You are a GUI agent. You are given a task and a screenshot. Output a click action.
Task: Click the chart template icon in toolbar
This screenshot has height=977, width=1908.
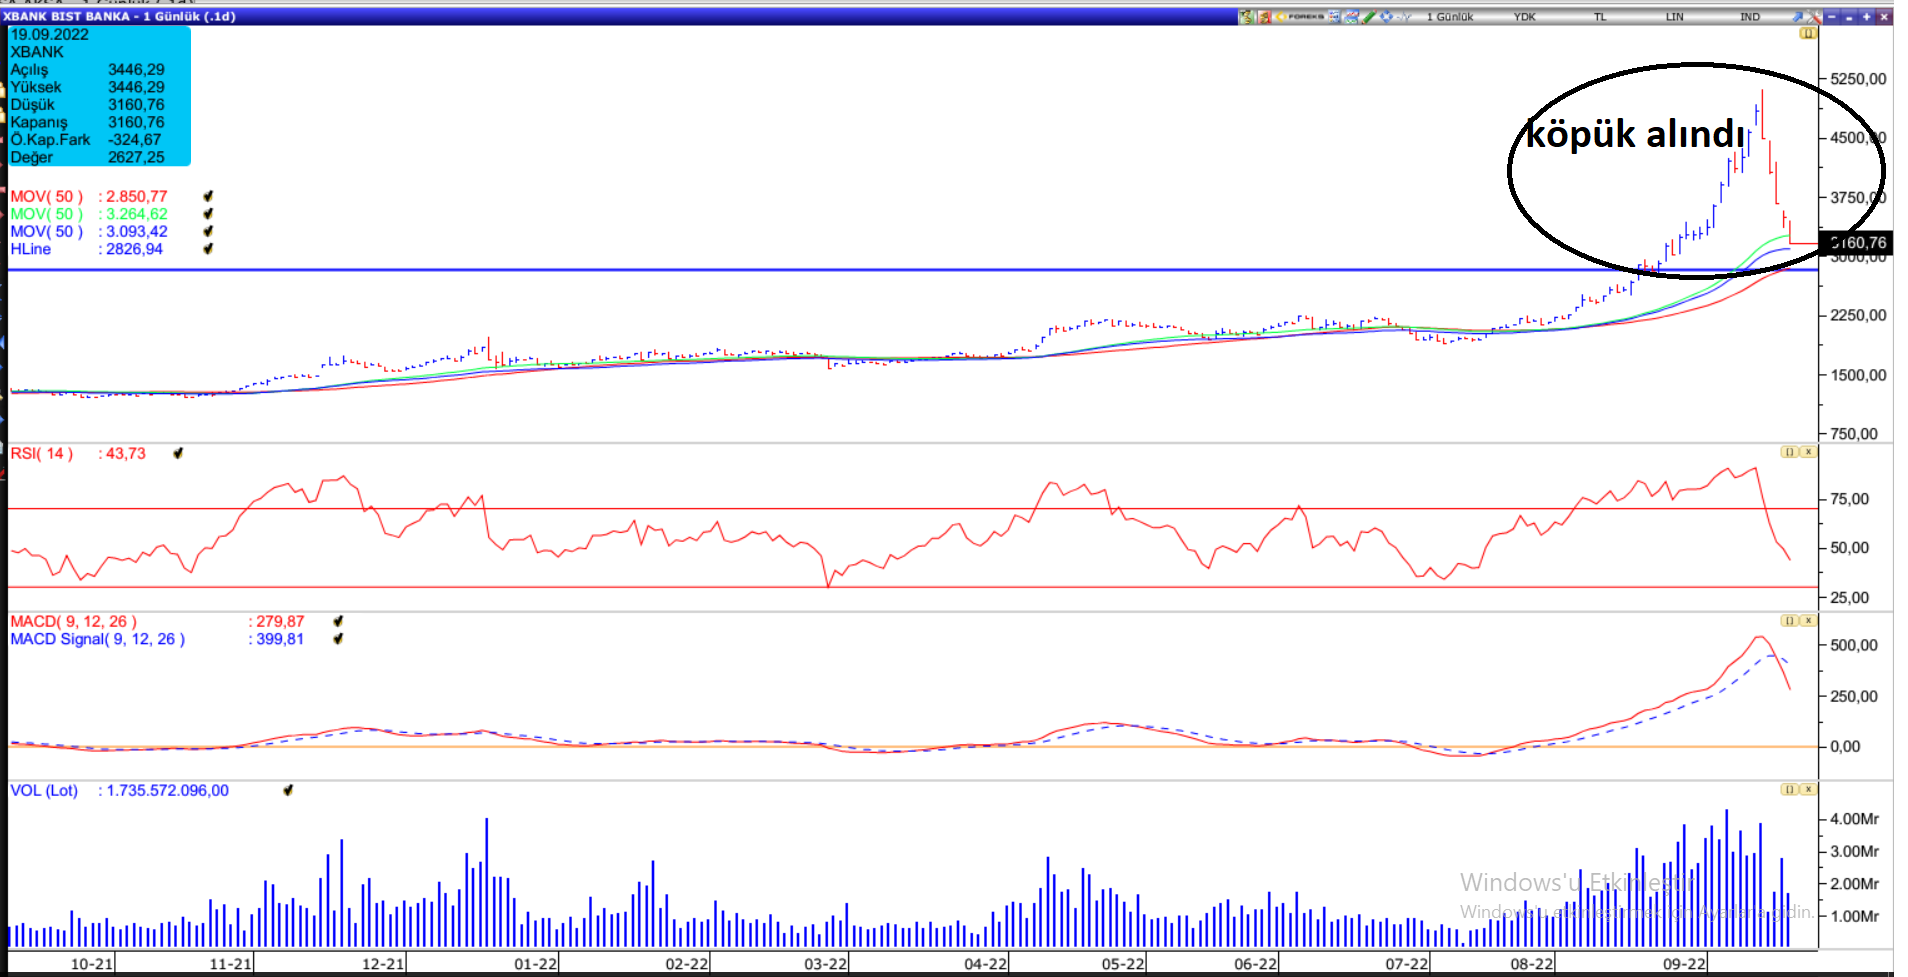(x=1352, y=17)
